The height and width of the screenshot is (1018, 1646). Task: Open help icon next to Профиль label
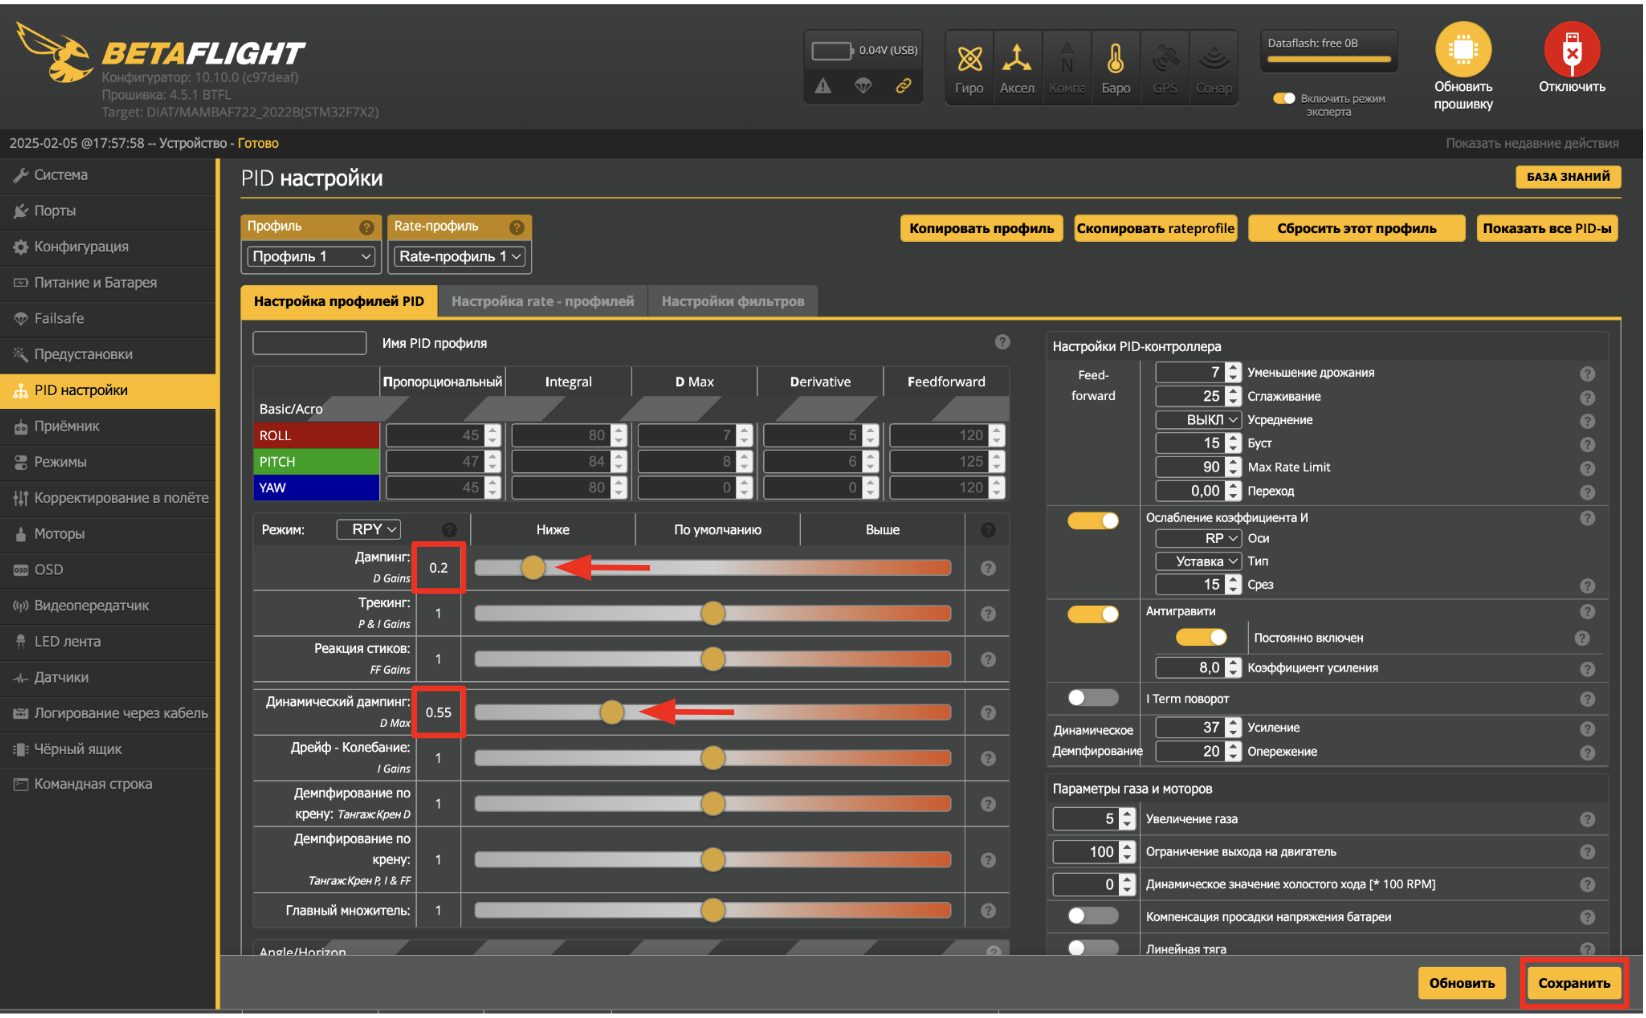[x=366, y=227]
